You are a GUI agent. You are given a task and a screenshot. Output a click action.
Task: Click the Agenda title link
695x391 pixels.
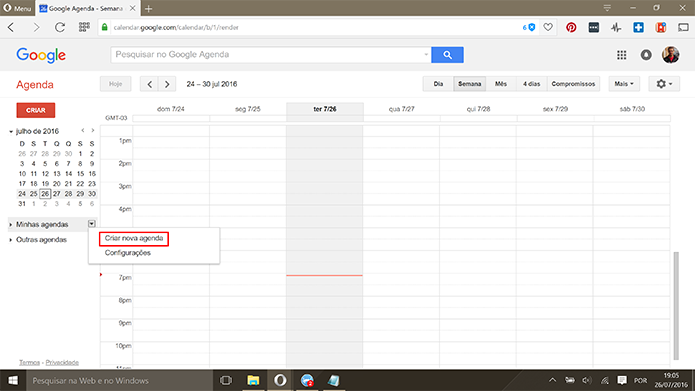coord(35,85)
